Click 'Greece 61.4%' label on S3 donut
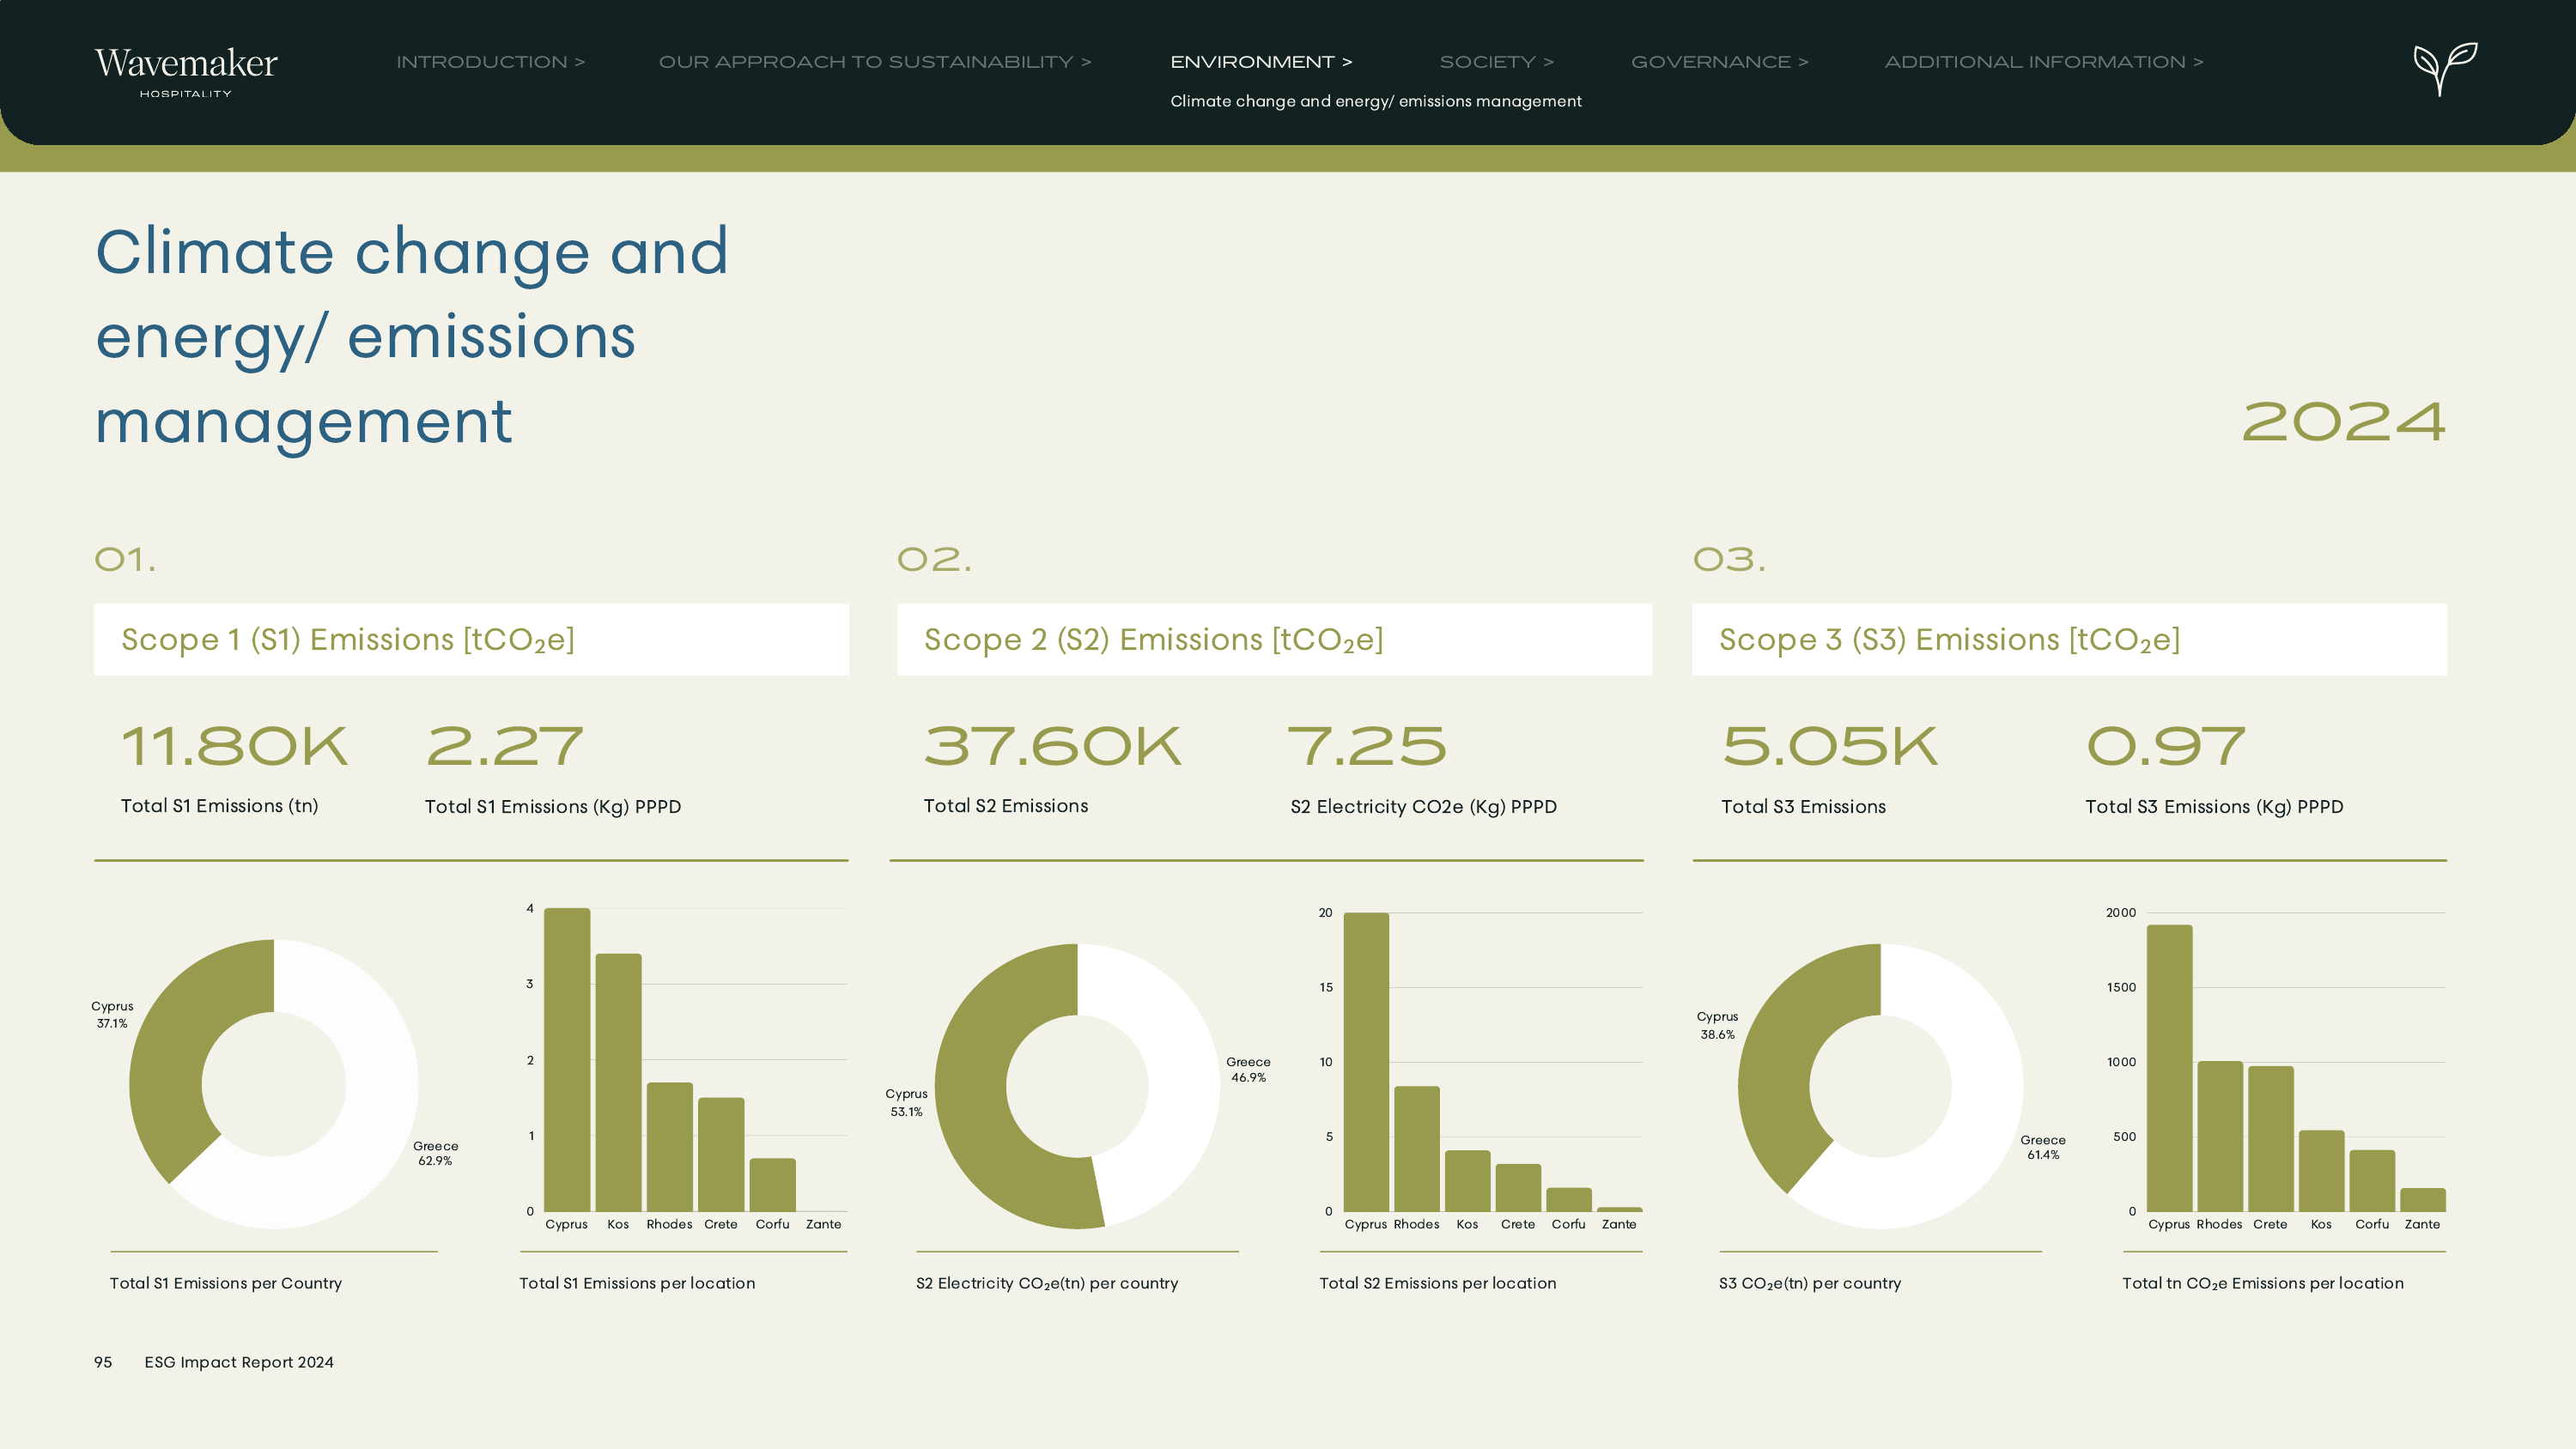Image resolution: width=2576 pixels, height=1449 pixels. pyautogui.click(x=2042, y=1147)
